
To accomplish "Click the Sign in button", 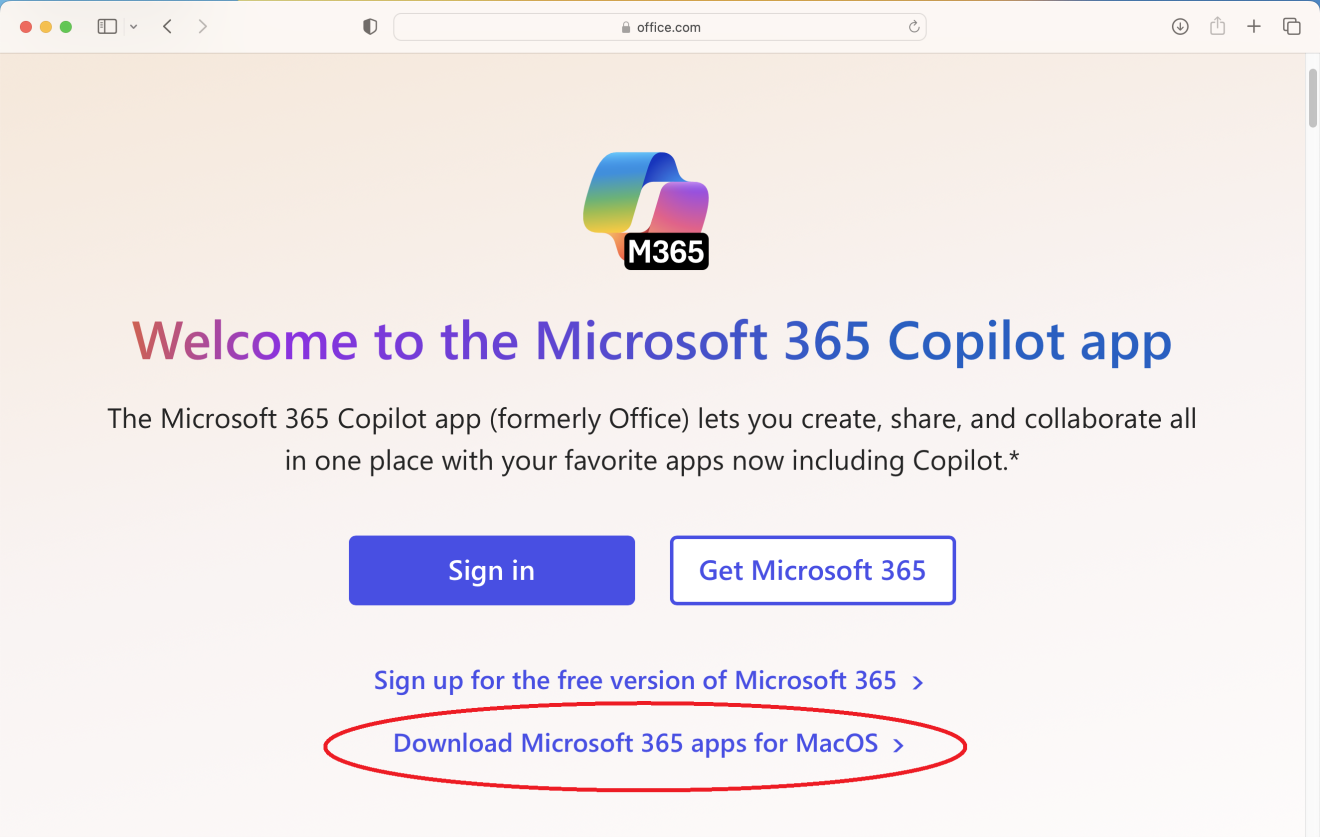I will point(492,570).
